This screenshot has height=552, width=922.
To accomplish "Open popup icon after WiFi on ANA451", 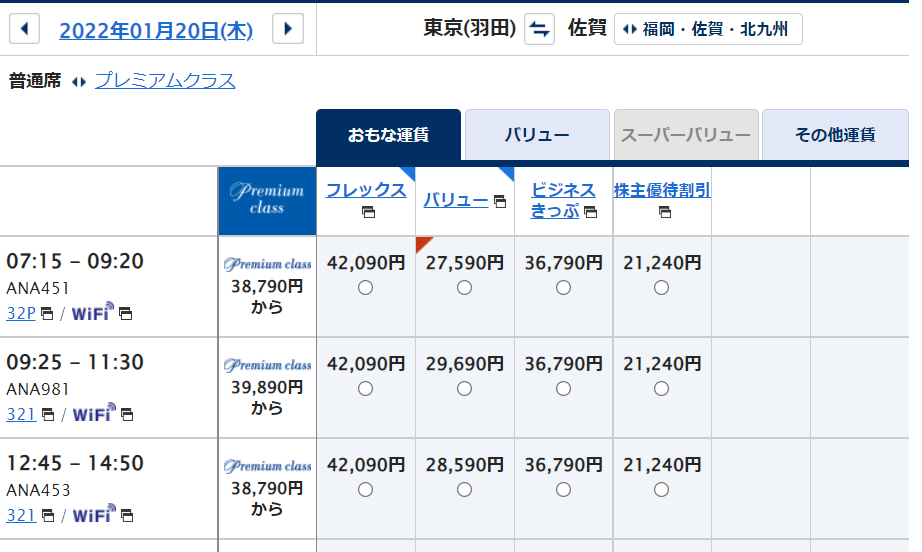I will [125, 314].
